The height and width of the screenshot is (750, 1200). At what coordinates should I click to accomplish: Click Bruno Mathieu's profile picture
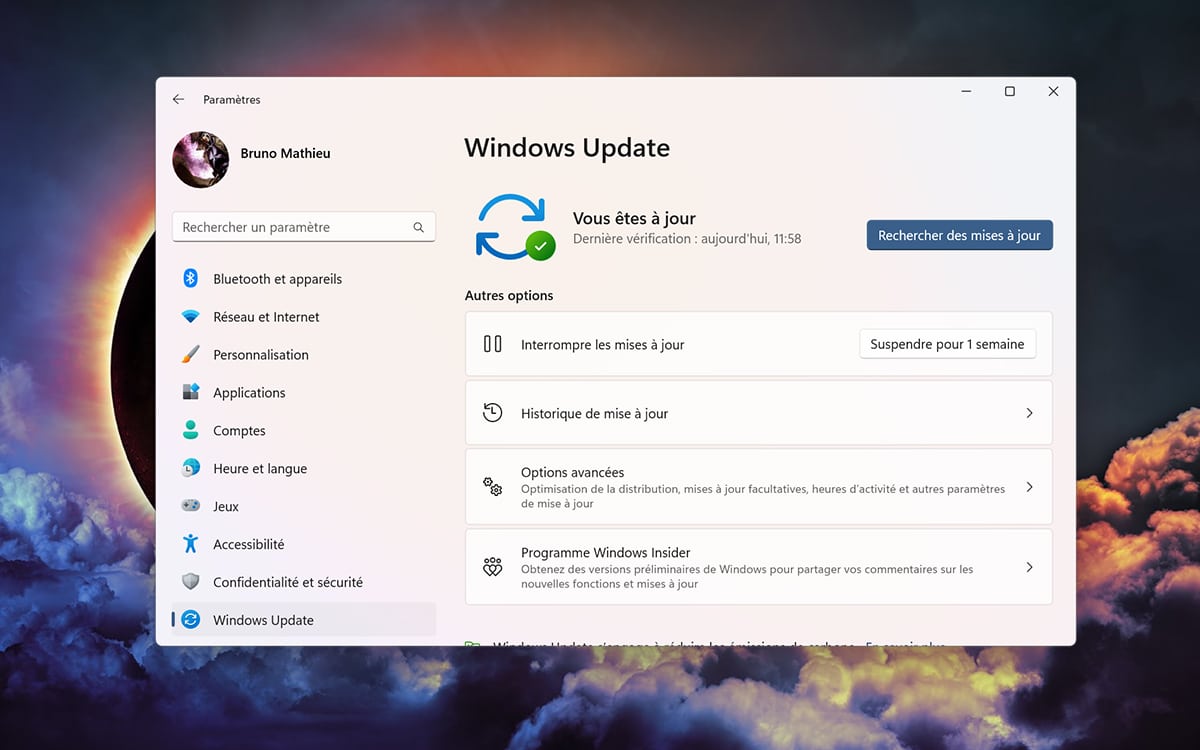click(201, 159)
